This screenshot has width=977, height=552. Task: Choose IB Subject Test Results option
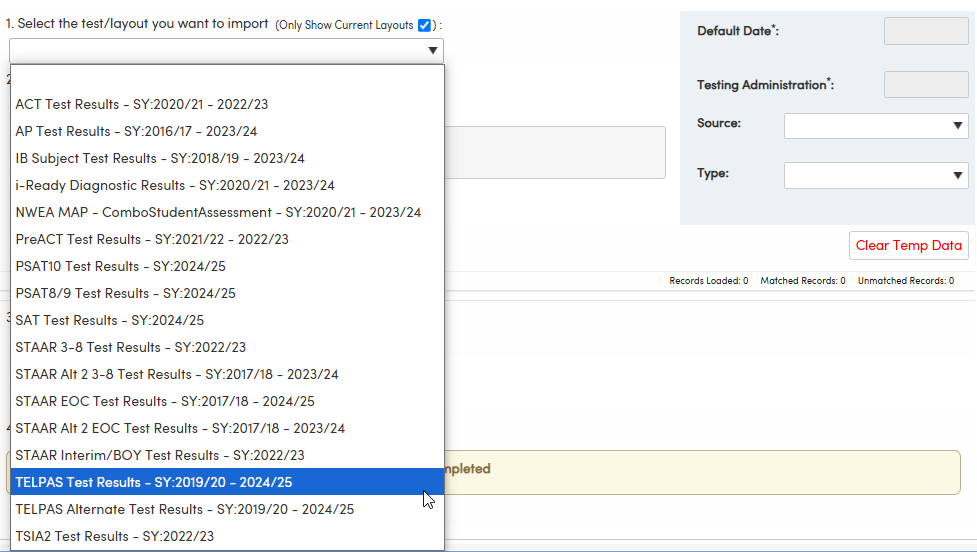(x=227, y=158)
